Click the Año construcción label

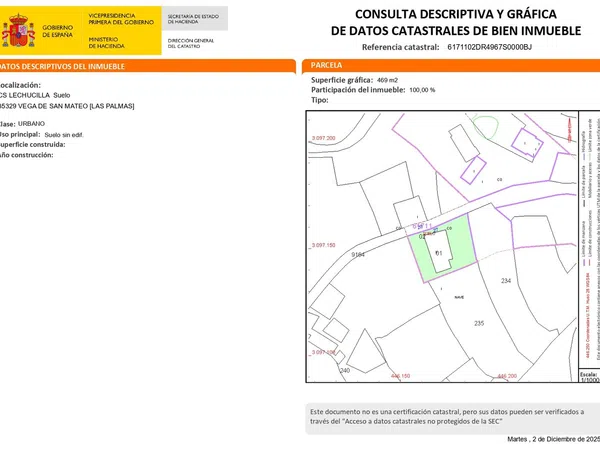point(26,155)
